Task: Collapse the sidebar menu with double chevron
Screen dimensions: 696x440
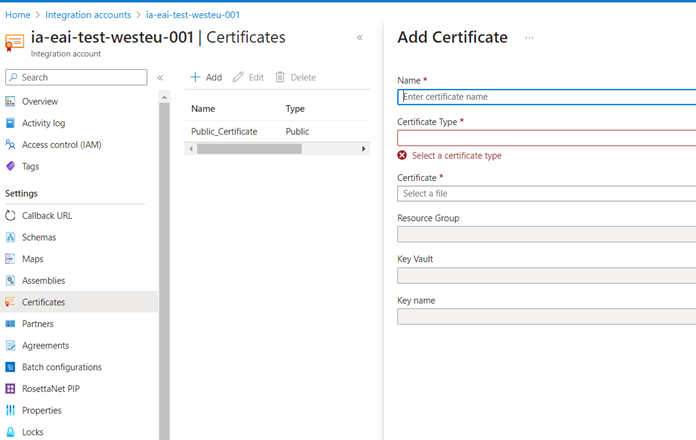Action: click(160, 78)
